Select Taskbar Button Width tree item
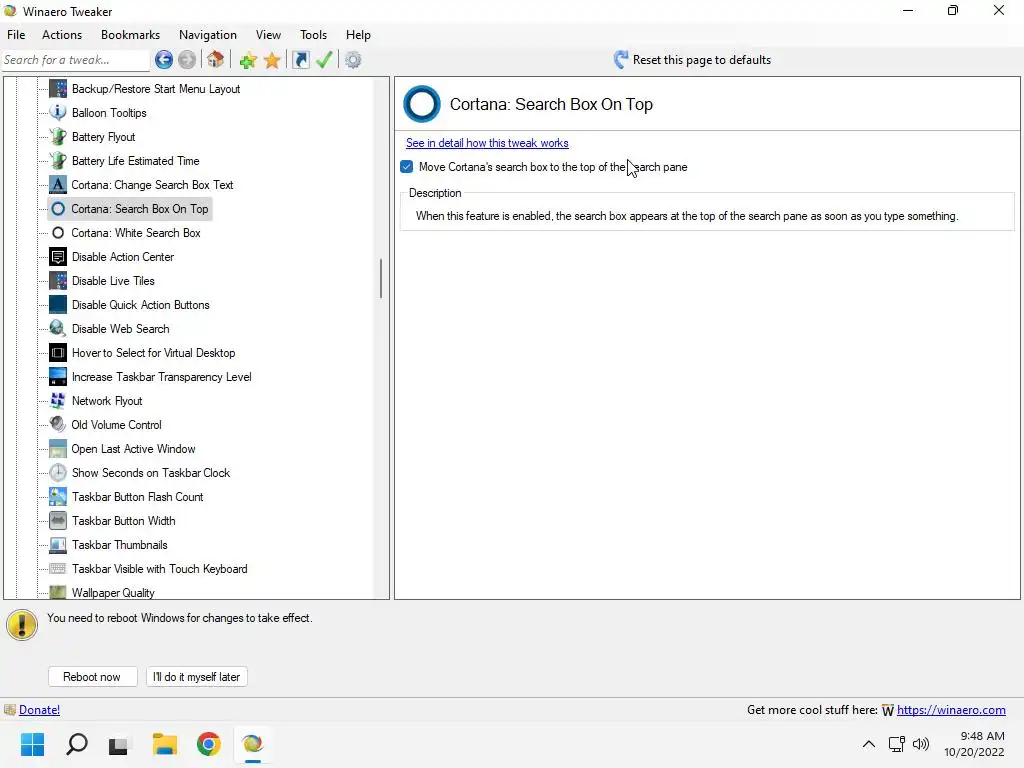1024x768 pixels. coord(123,521)
